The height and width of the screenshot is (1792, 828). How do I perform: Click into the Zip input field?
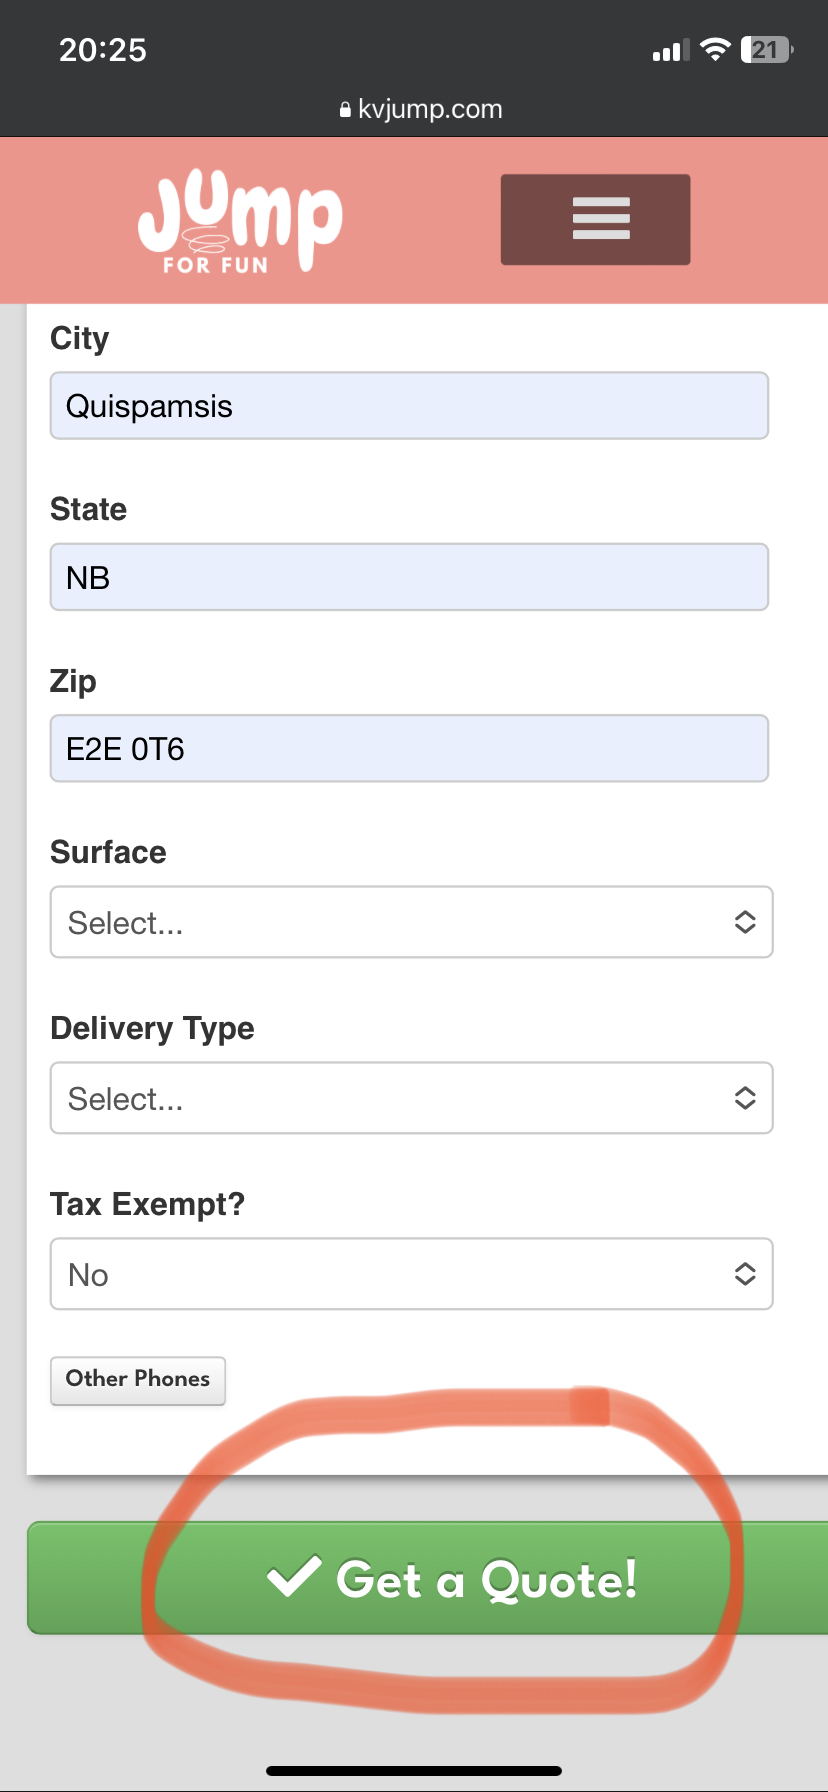(409, 748)
